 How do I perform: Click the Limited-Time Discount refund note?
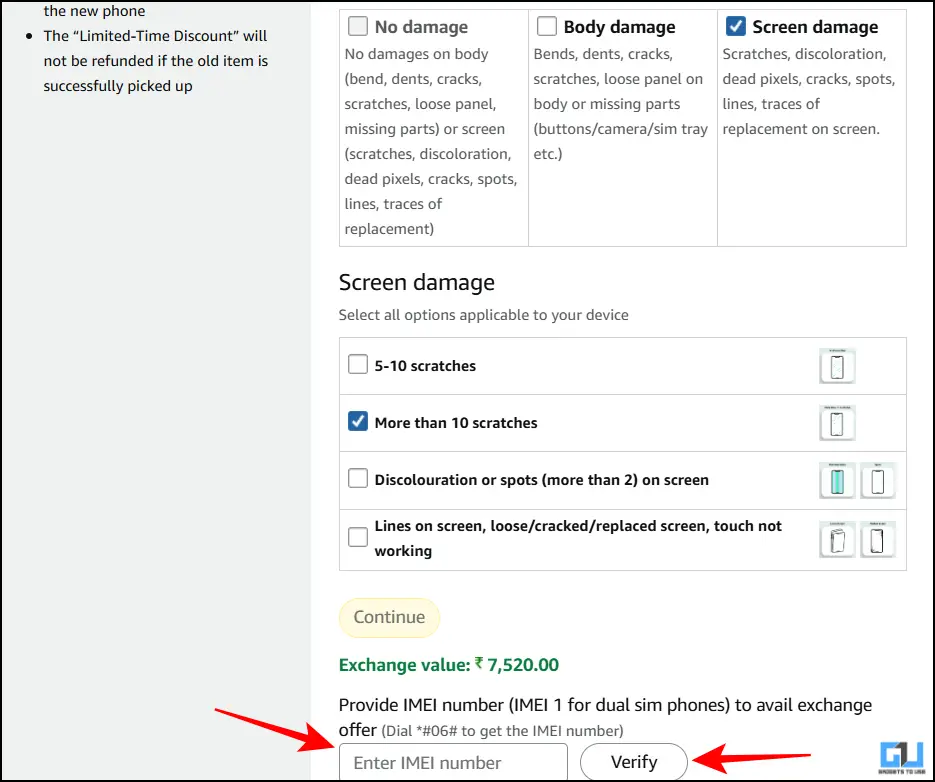156,61
